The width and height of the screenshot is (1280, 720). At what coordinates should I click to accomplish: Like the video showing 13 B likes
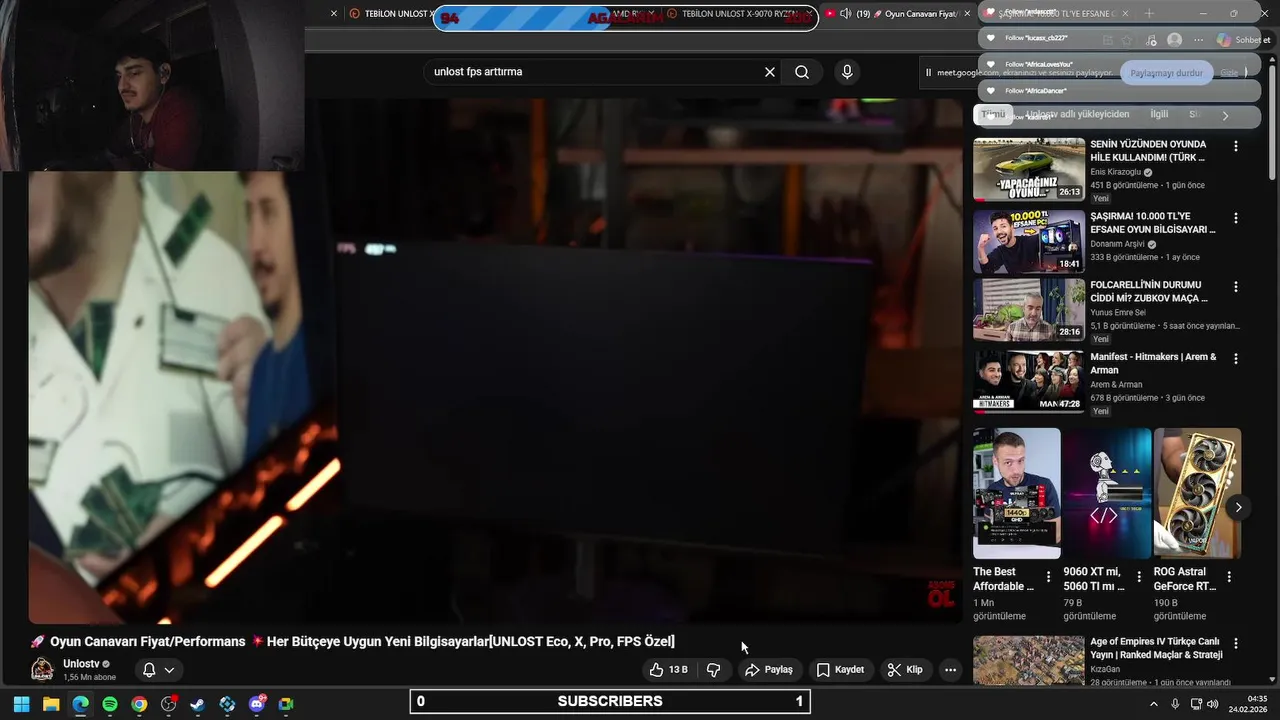point(669,670)
